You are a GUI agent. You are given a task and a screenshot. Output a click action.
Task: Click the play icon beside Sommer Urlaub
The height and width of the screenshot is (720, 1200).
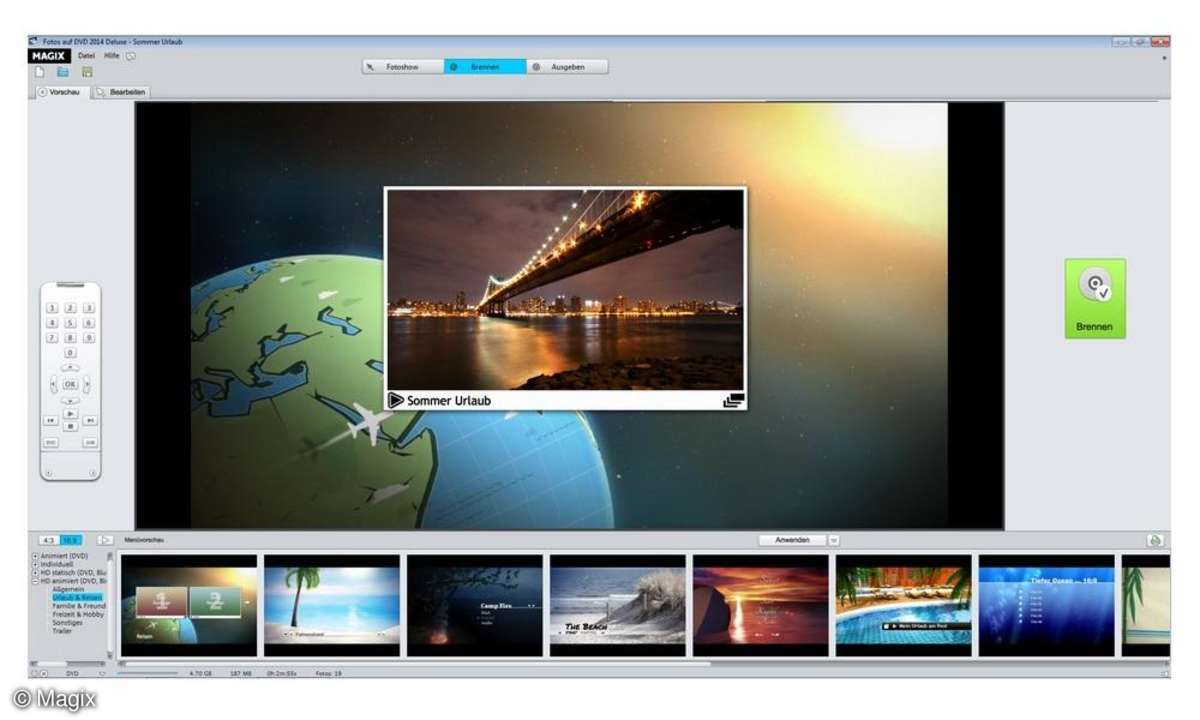click(x=396, y=400)
